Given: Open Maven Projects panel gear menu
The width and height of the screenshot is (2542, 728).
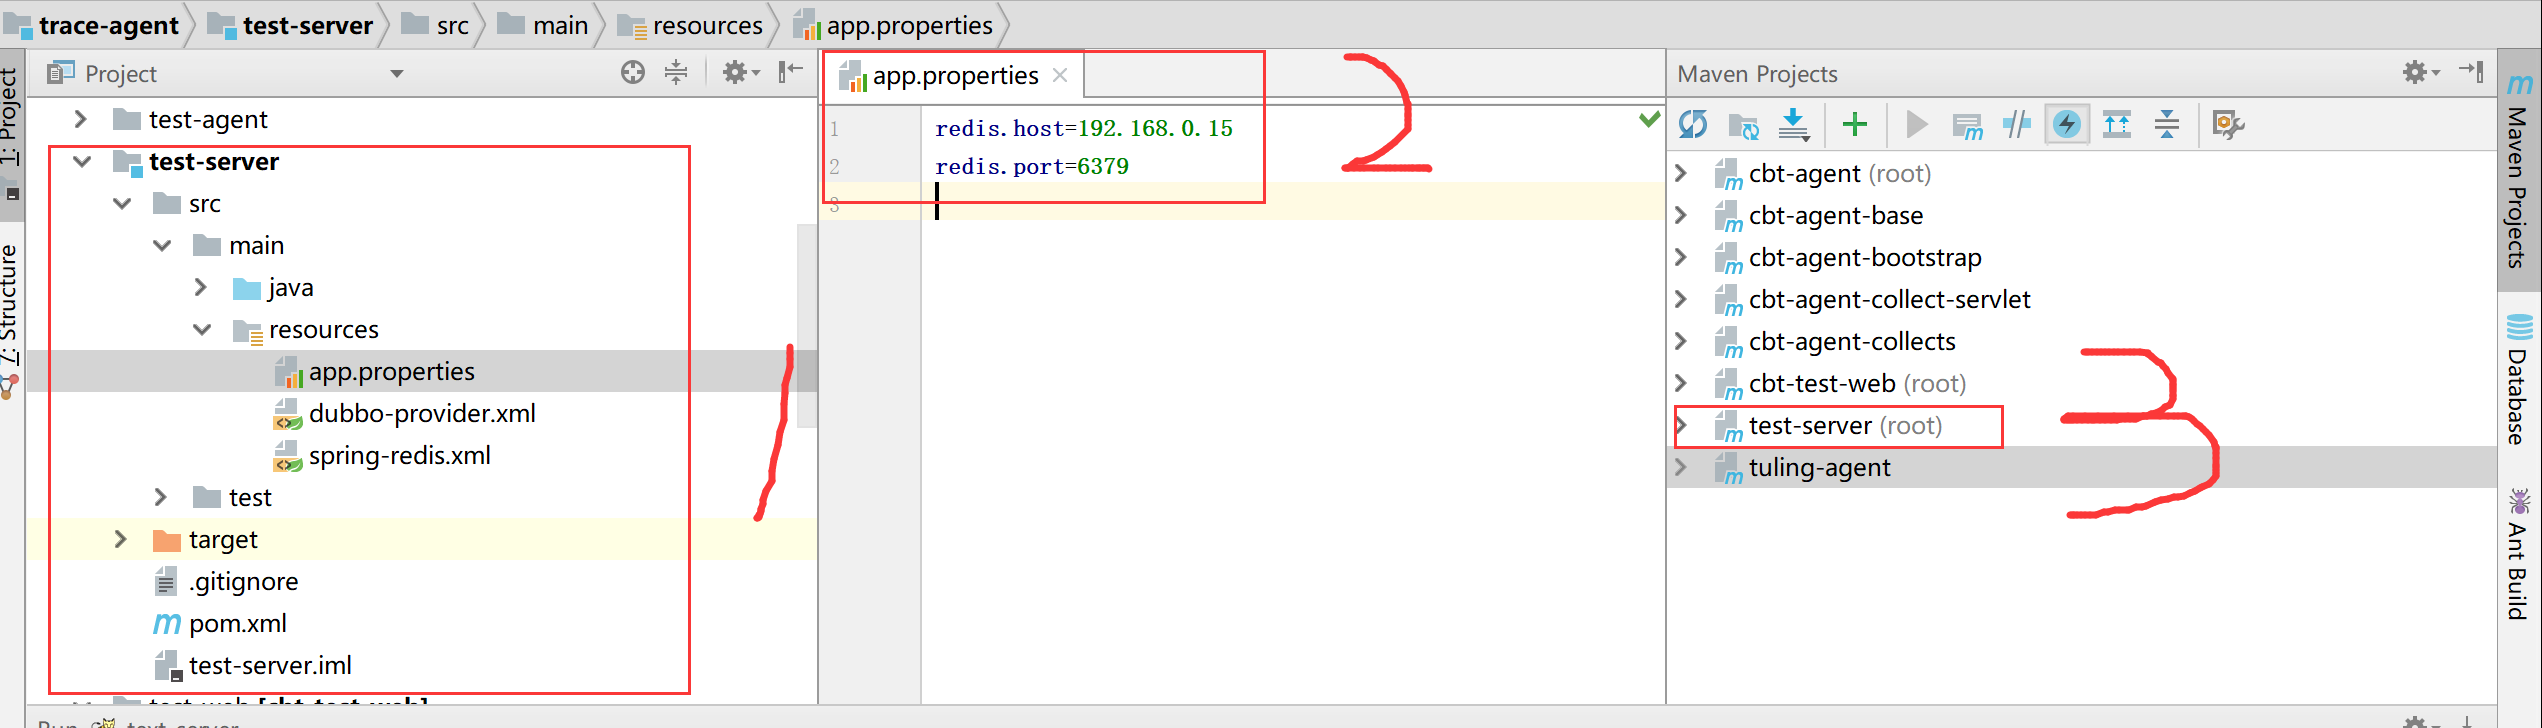Looking at the screenshot, I should click(2421, 72).
